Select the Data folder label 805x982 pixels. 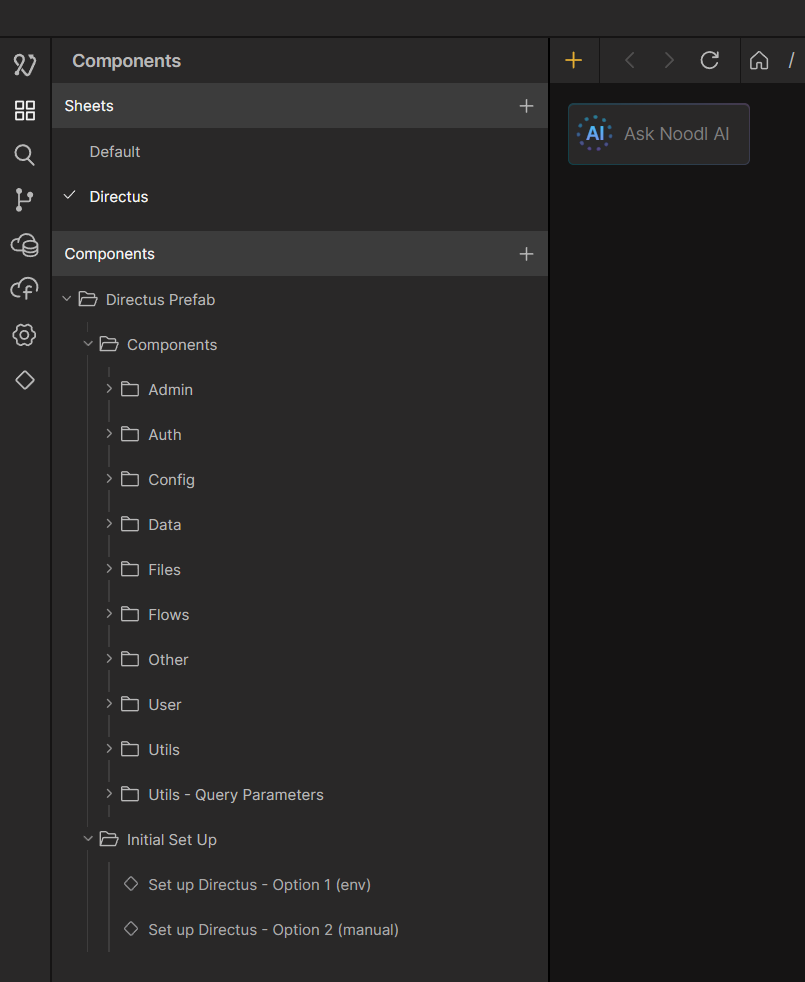pyautogui.click(x=165, y=525)
